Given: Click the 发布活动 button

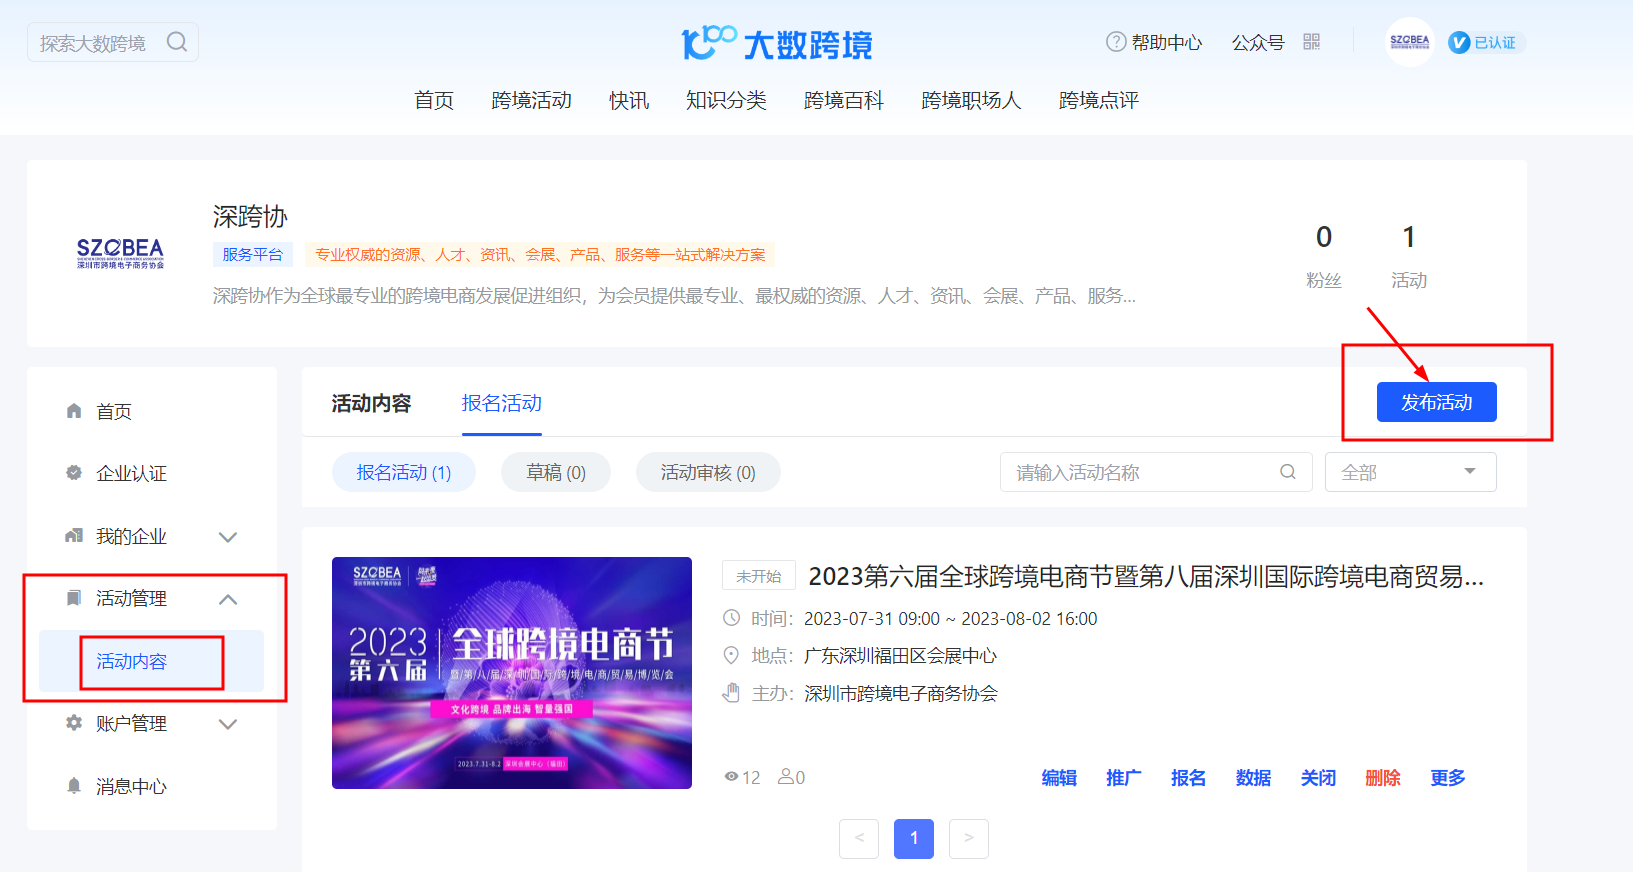Looking at the screenshot, I should pyautogui.click(x=1437, y=402).
